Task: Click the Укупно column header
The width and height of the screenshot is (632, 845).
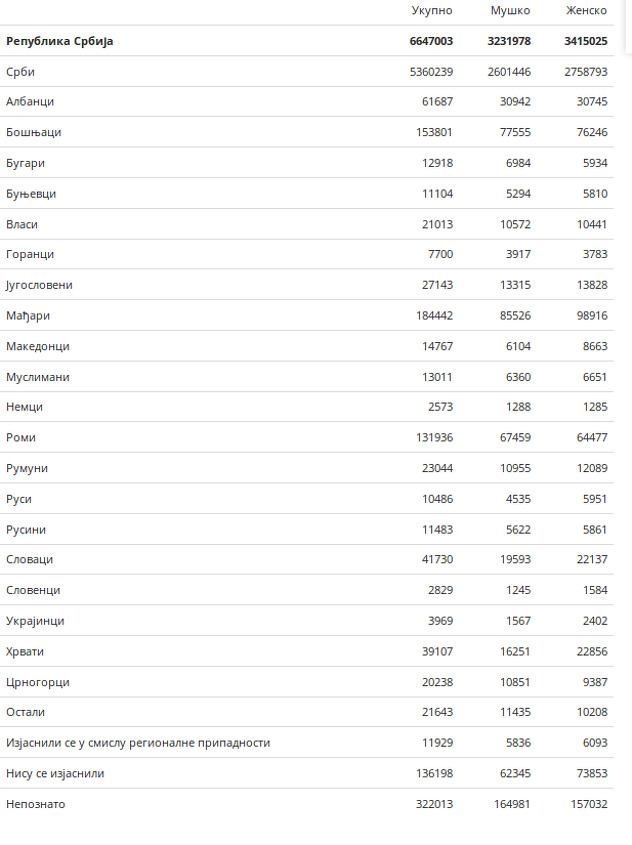Action: pyautogui.click(x=432, y=10)
